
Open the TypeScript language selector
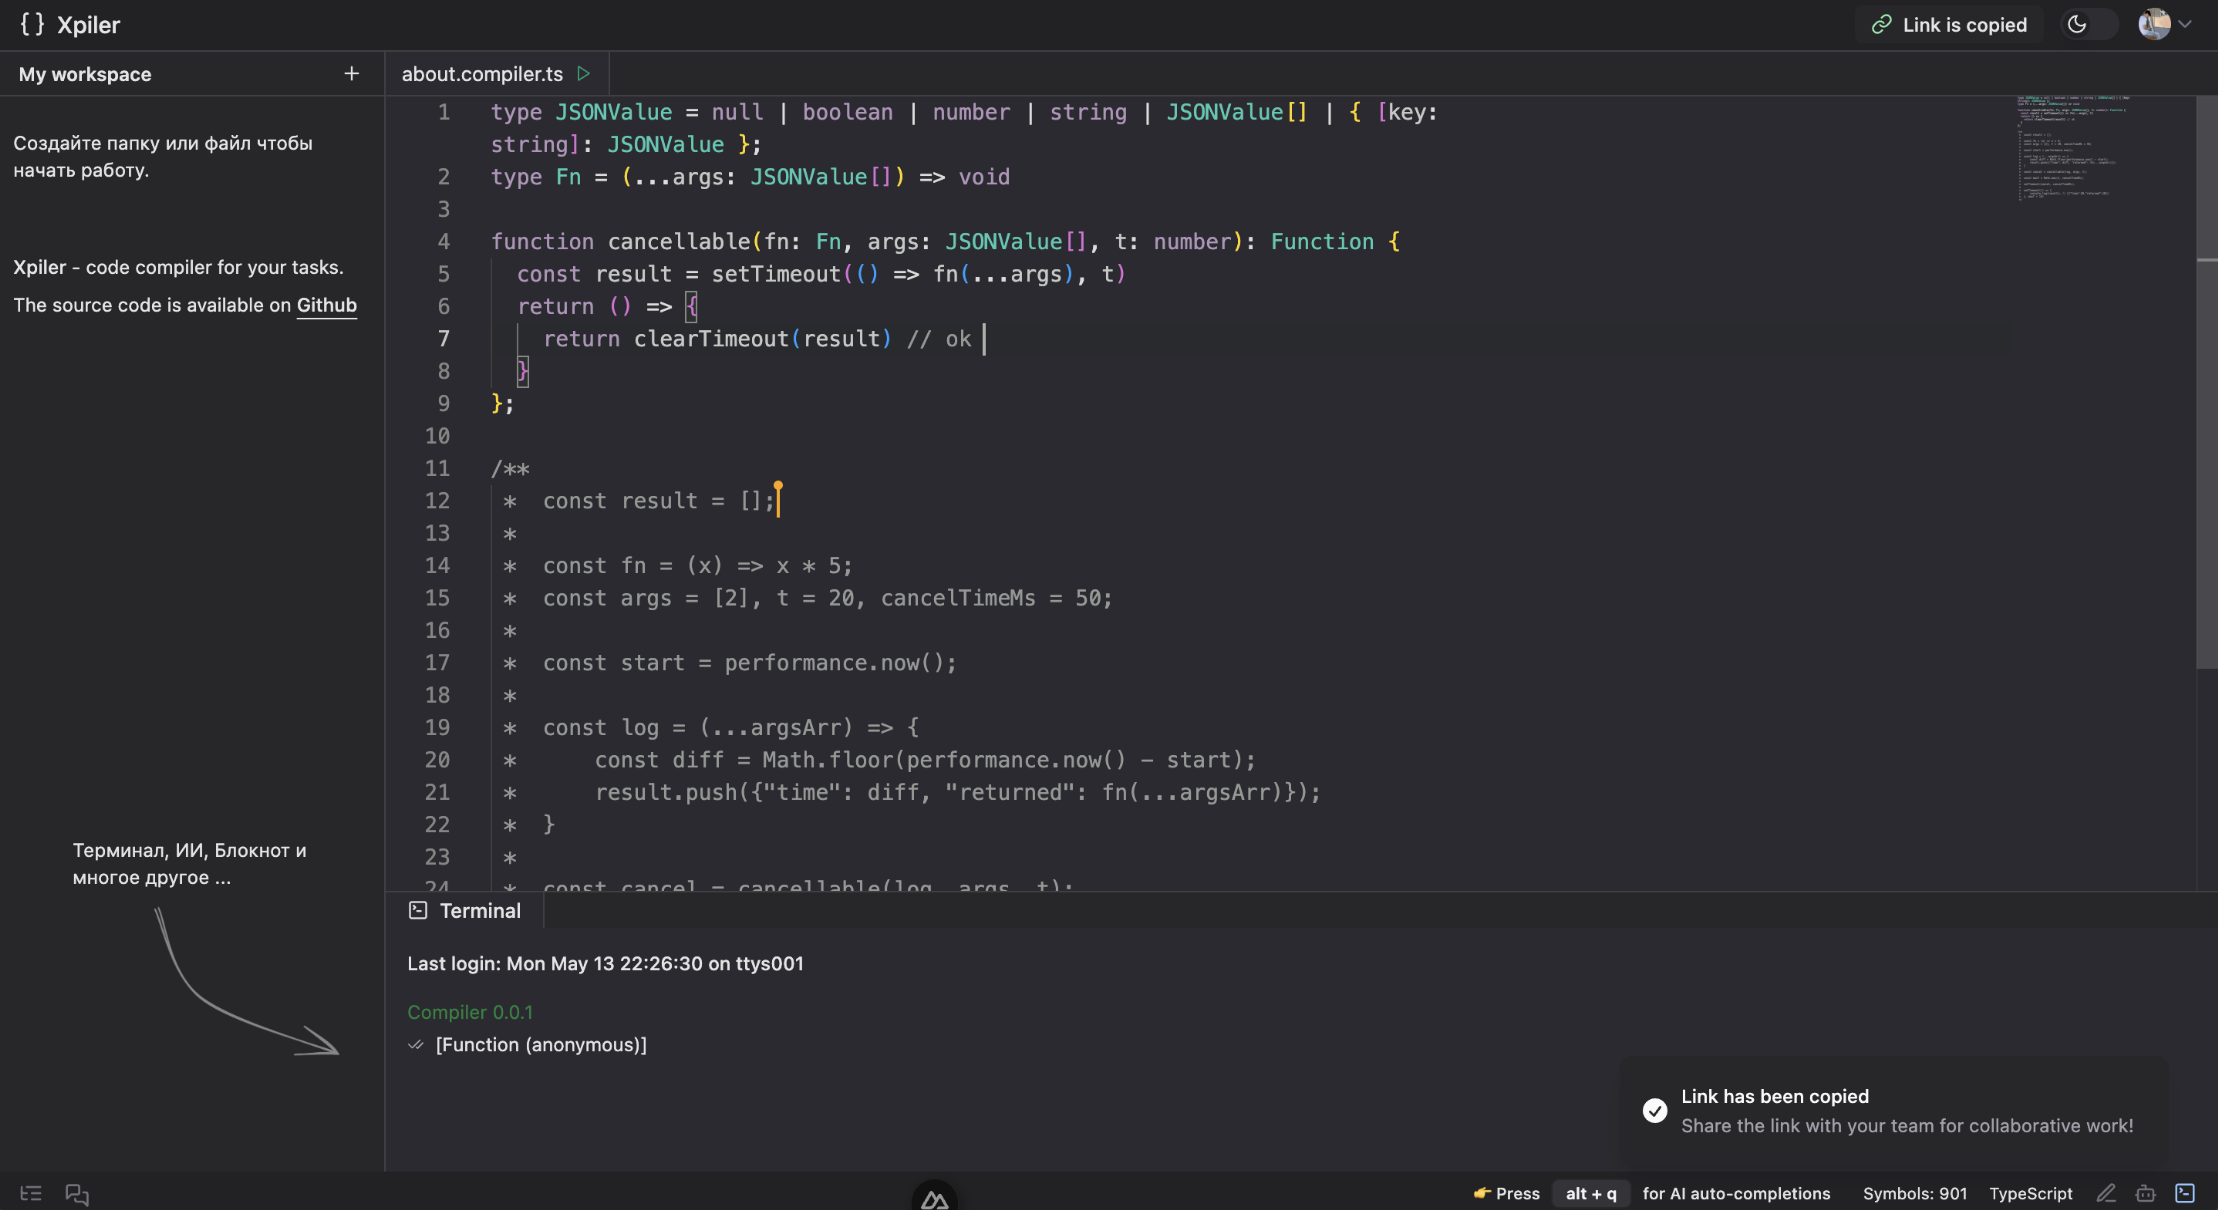[2030, 1193]
